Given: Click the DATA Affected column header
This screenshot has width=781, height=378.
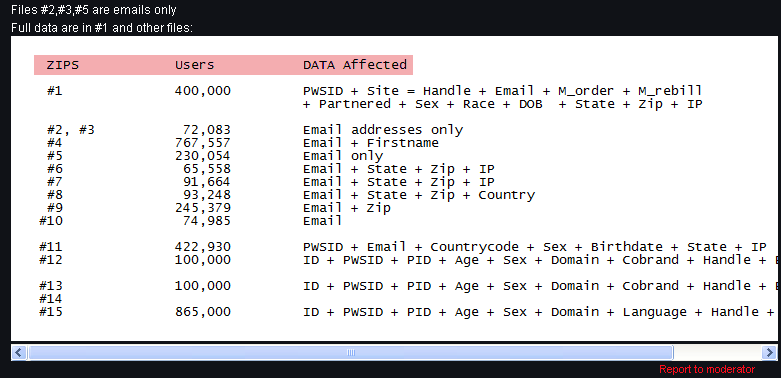Looking at the screenshot, I should (x=355, y=65).
